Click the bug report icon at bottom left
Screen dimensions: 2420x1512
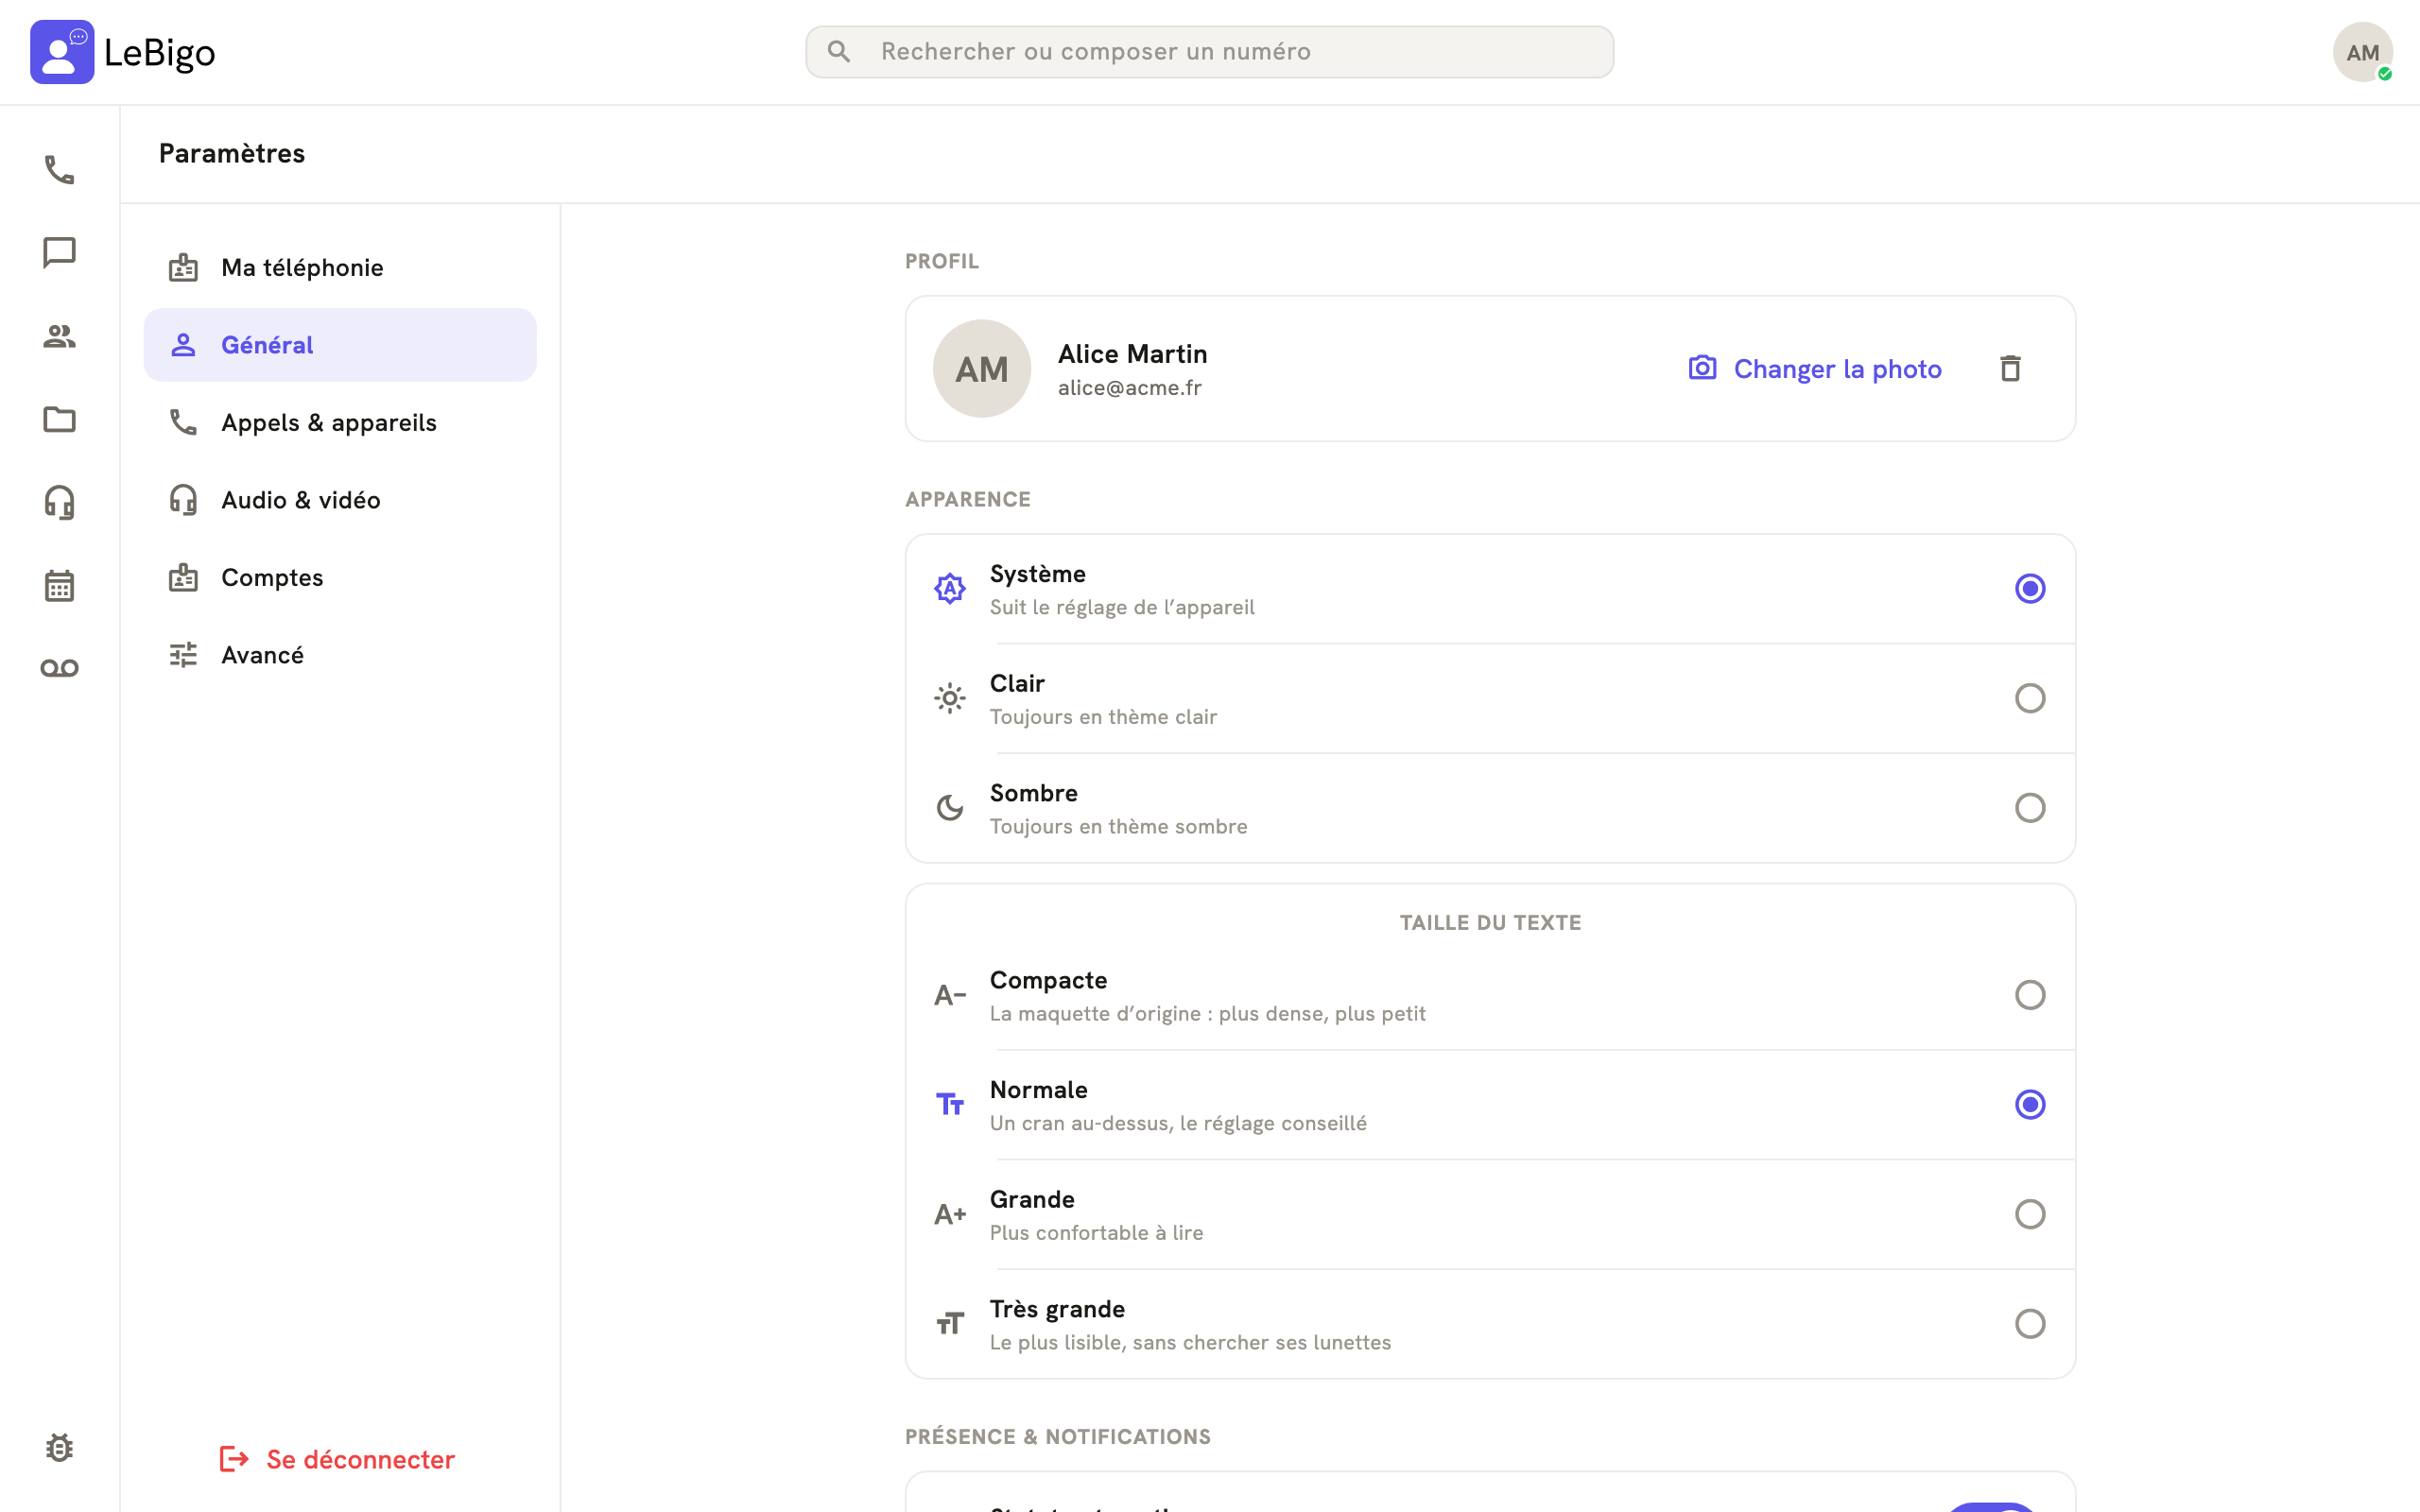point(59,1447)
